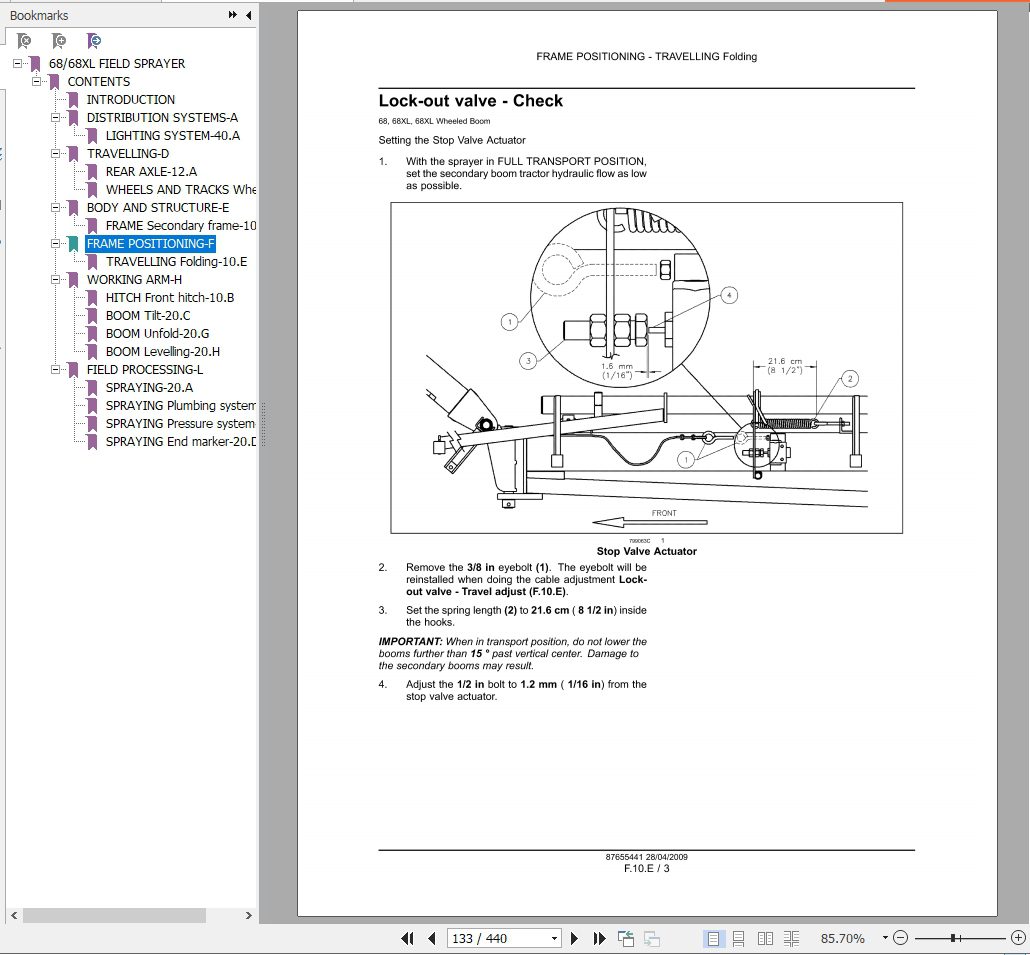Collapse the 68/68XL FIELD SPRAYER node

pos(18,64)
